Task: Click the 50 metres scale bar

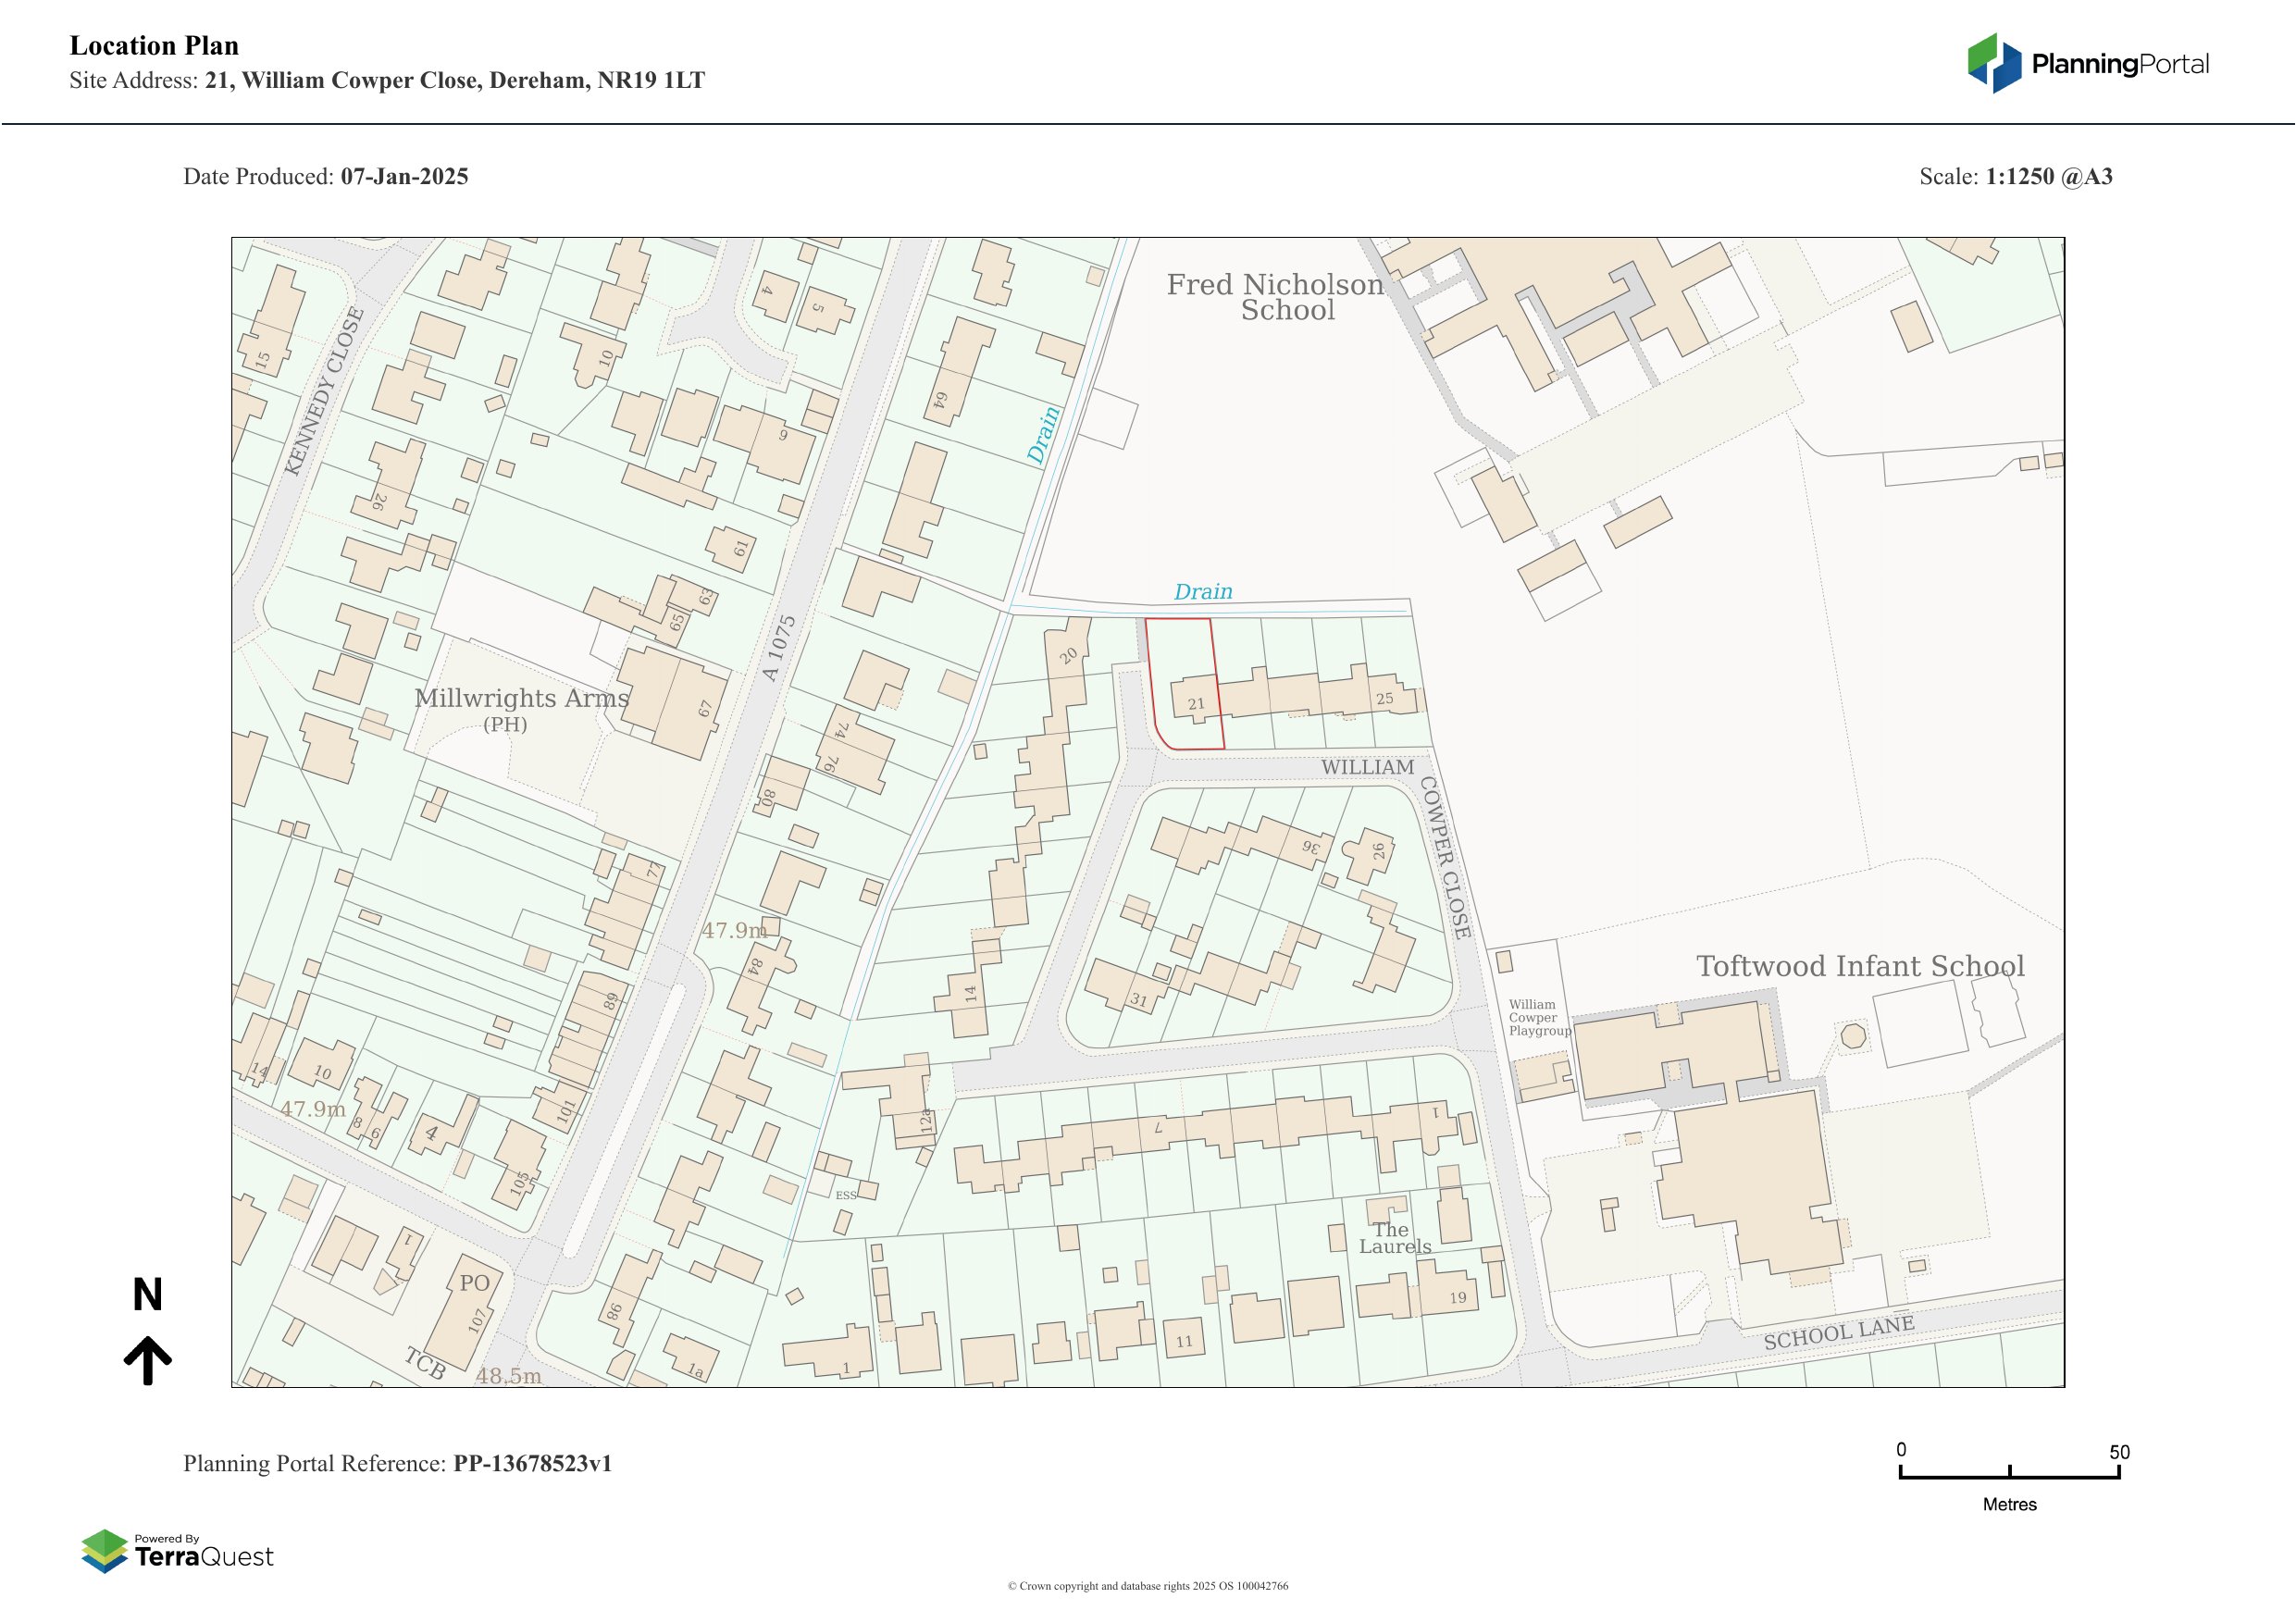Action: coord(2009,1474)
